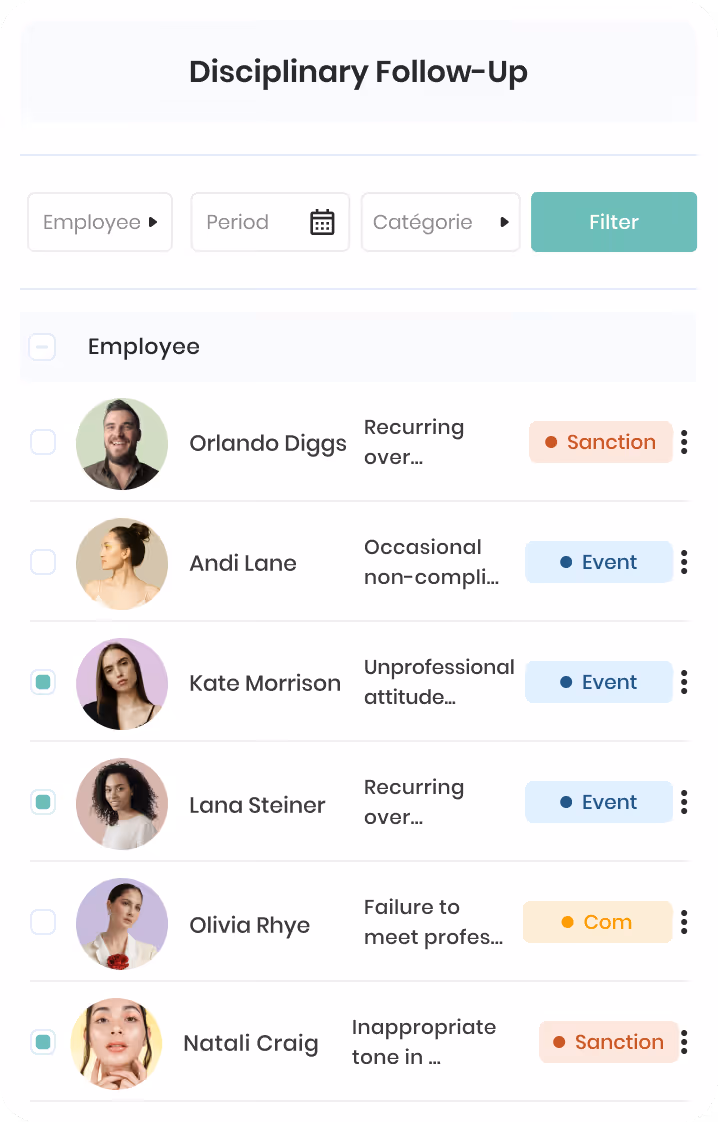Click the Sanction badge for Orlando Diggs
The image size is (718, 1122).
(601, 442)
